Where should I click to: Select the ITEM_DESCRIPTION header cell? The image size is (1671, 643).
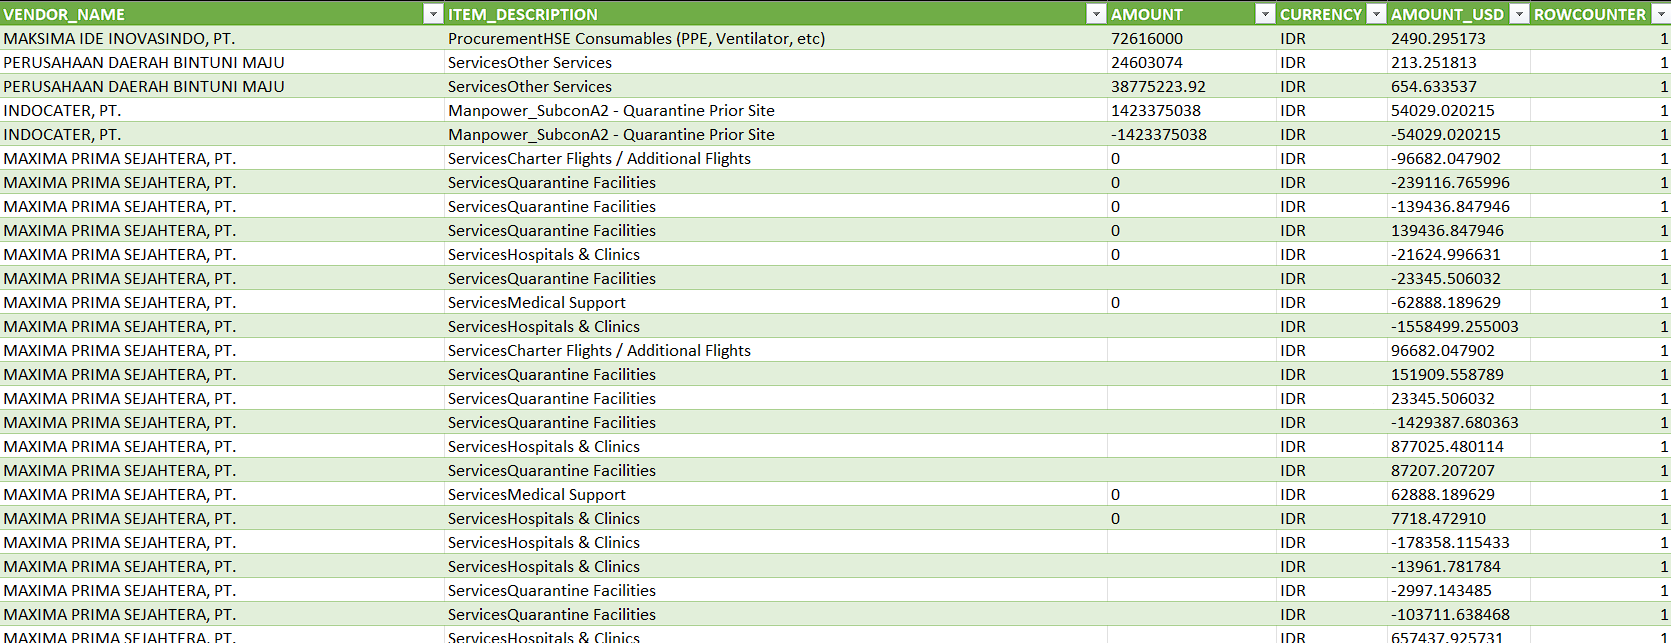(x=776, y=14)
